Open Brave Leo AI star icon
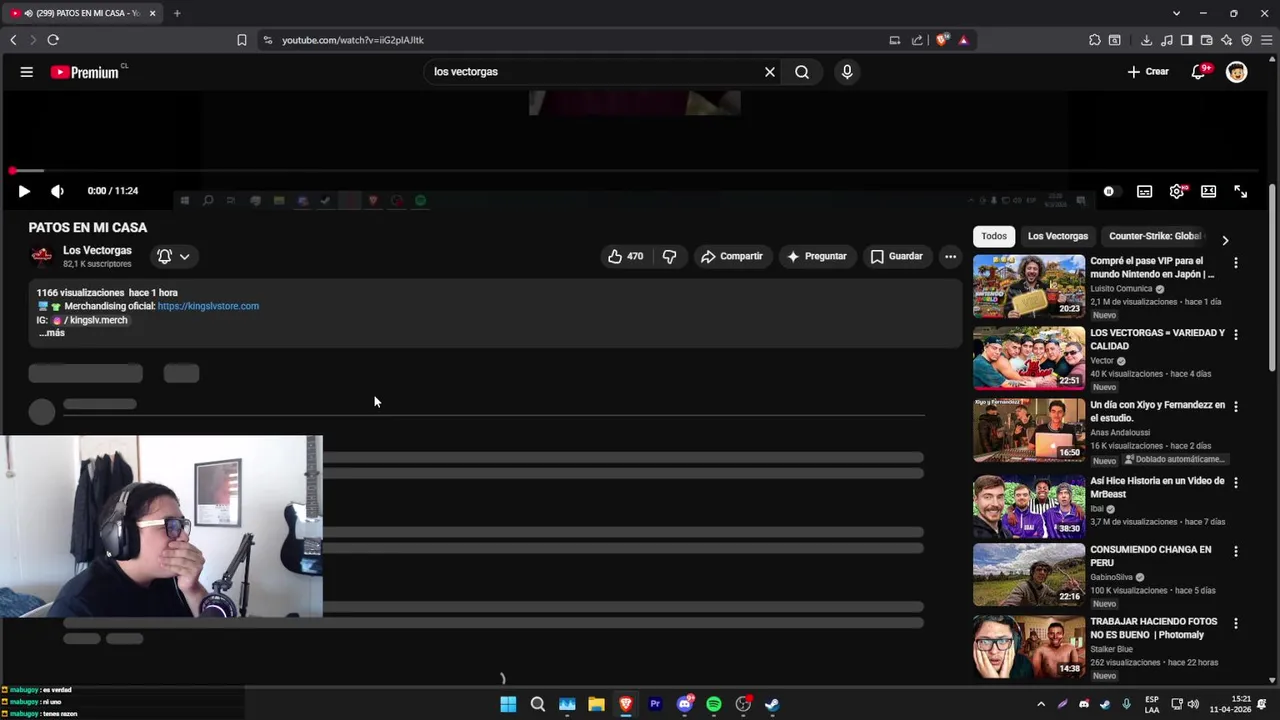Image resolution: width=1280 pixels, height=720 pixels. point(1226,40)
